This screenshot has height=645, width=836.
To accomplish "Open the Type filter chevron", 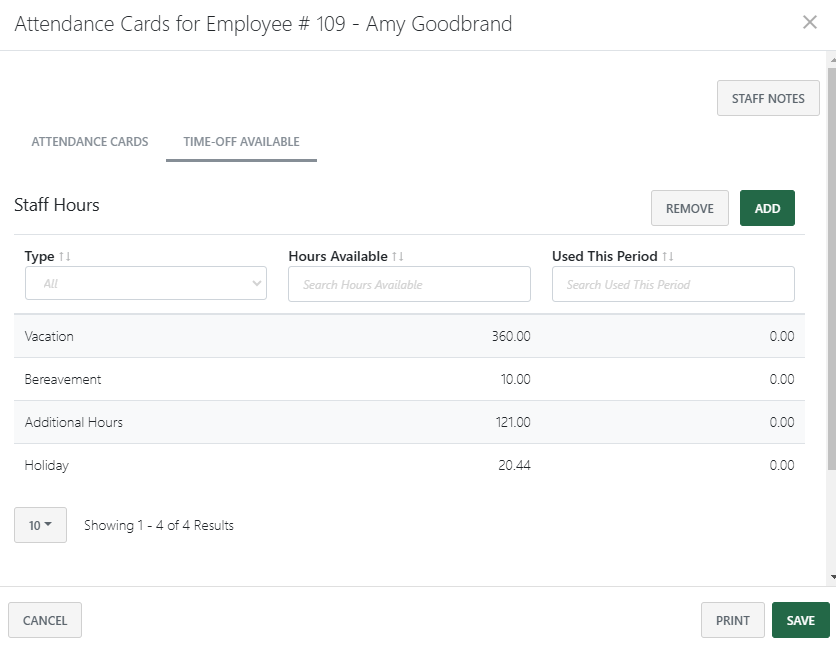I will [x=258, y=283].
